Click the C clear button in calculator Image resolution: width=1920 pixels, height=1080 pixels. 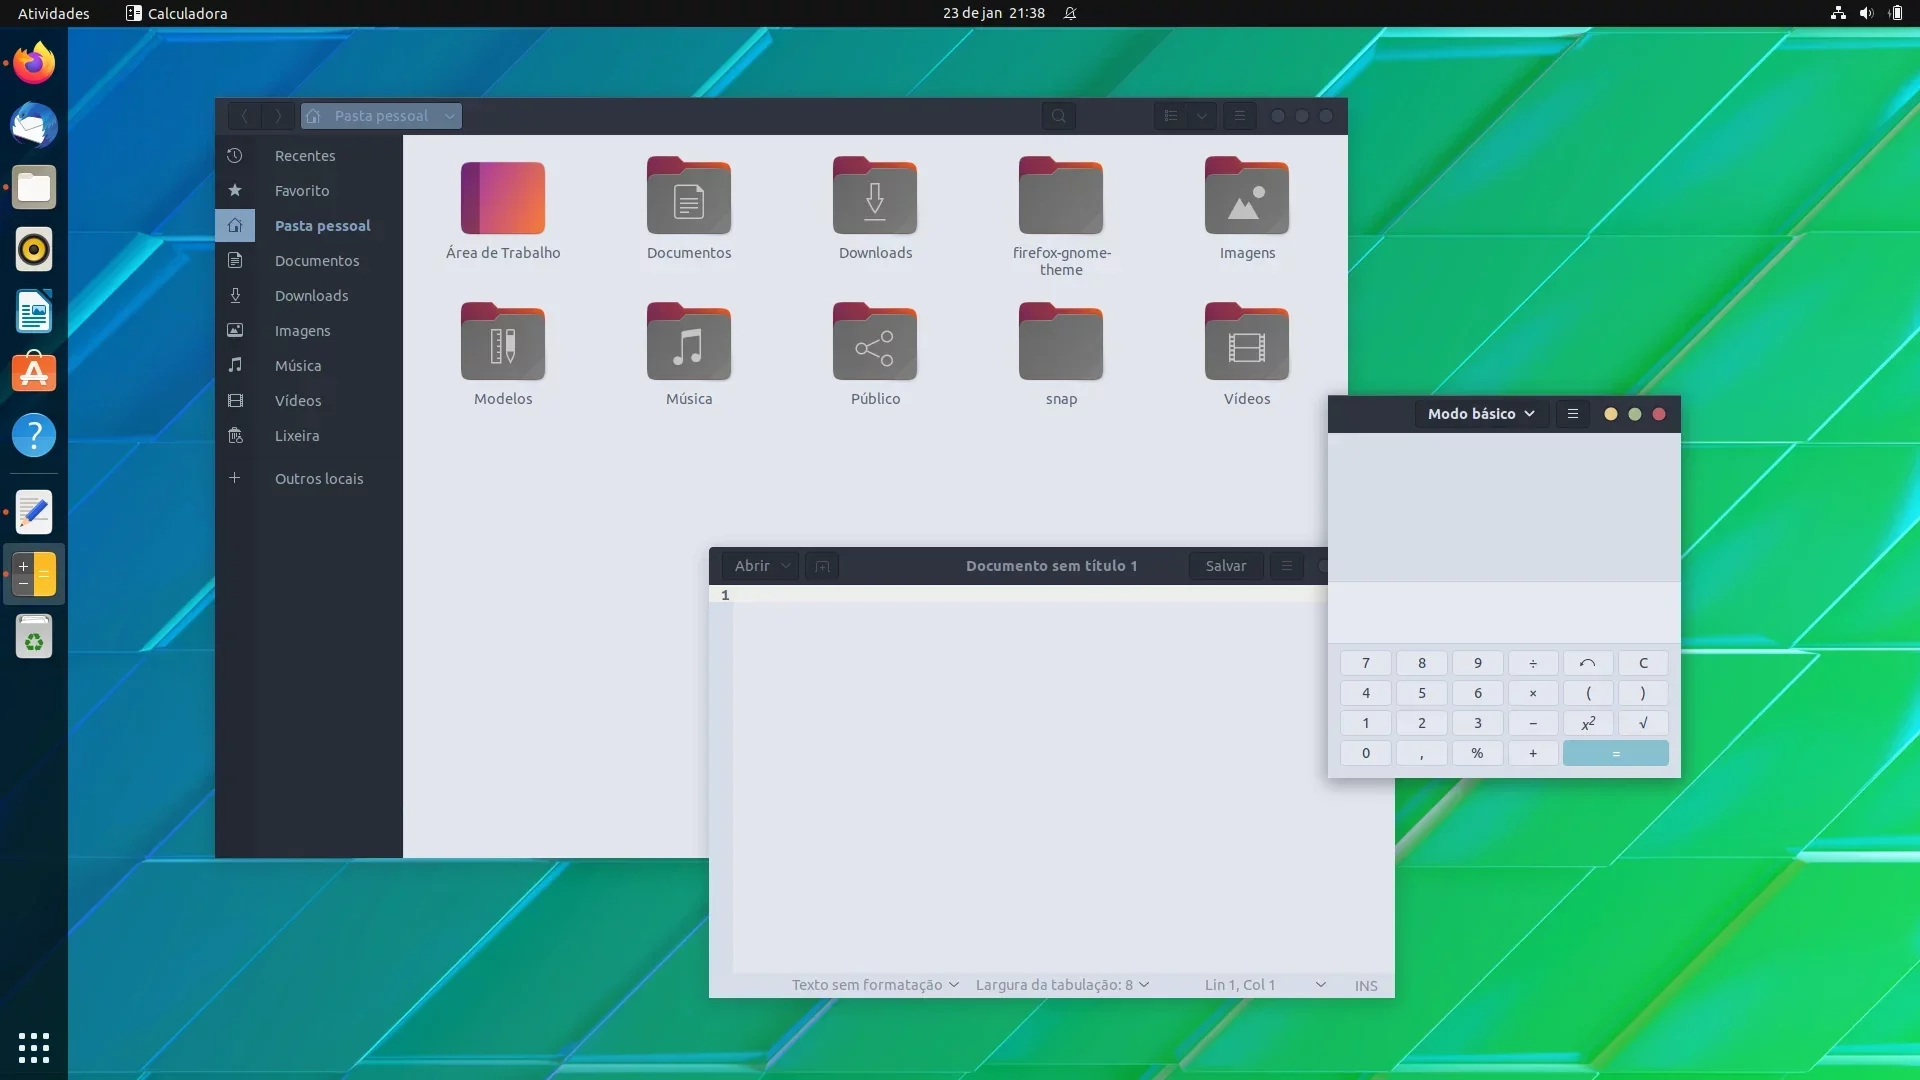(1643, 663)
